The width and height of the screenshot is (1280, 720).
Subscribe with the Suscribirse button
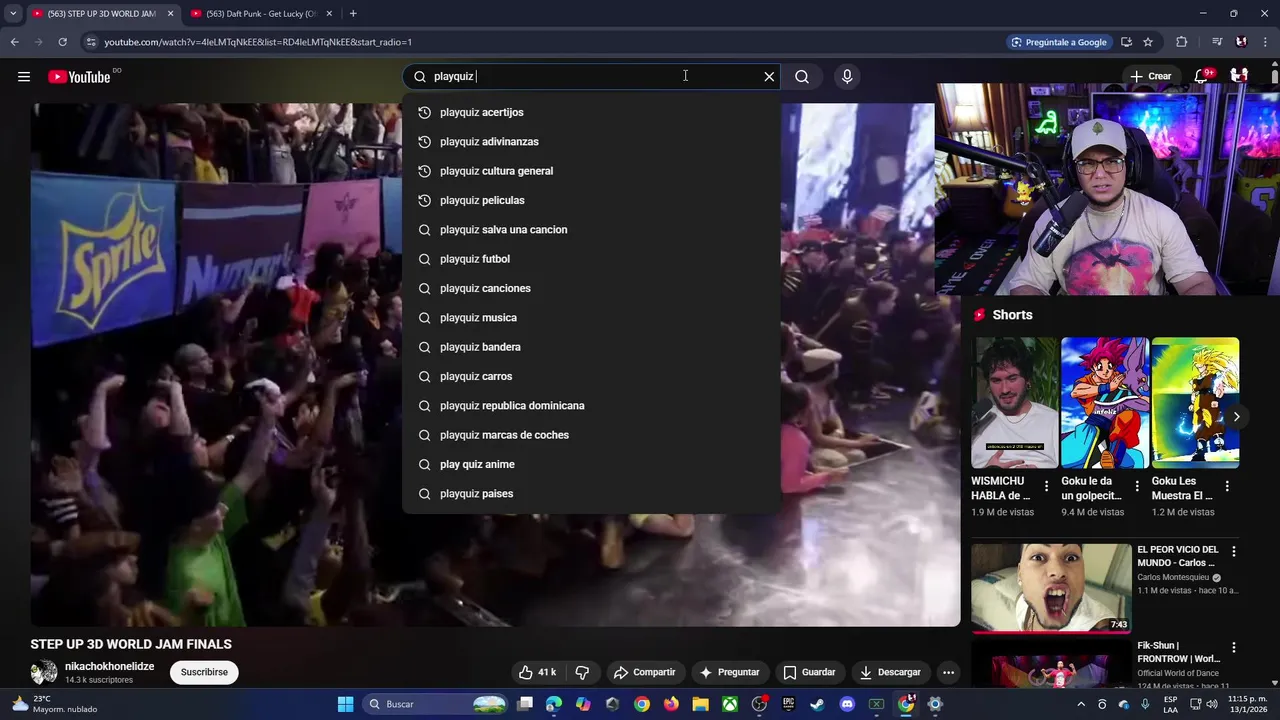[x=204, y=672]
